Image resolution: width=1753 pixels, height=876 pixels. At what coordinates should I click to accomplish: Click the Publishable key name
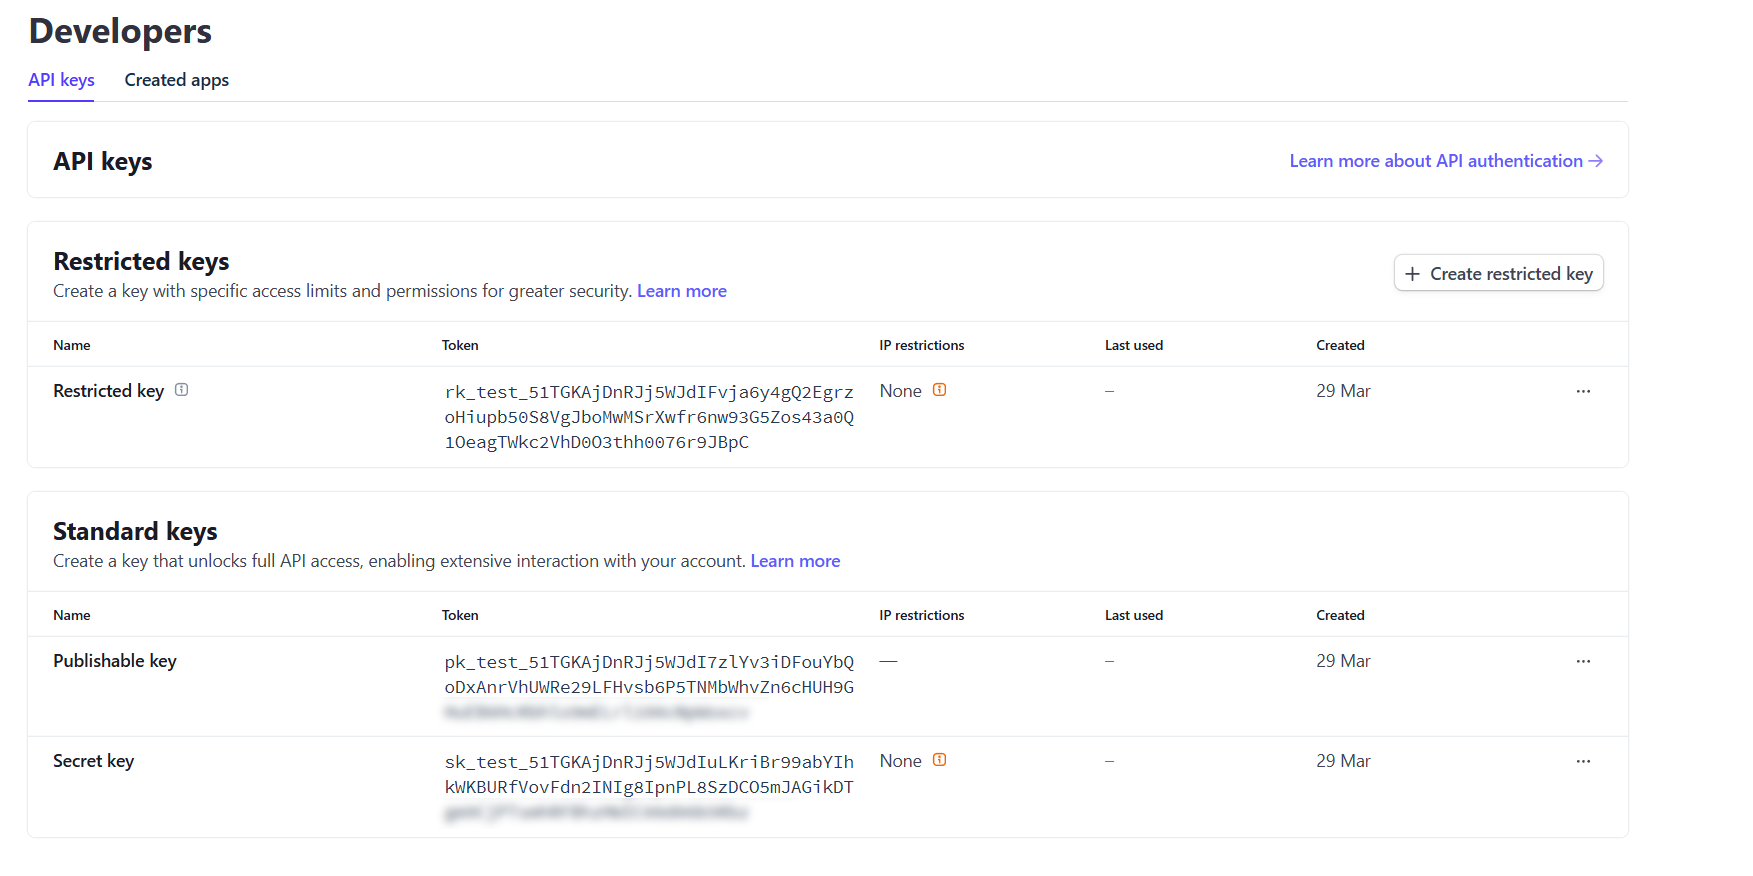point(115,661)
